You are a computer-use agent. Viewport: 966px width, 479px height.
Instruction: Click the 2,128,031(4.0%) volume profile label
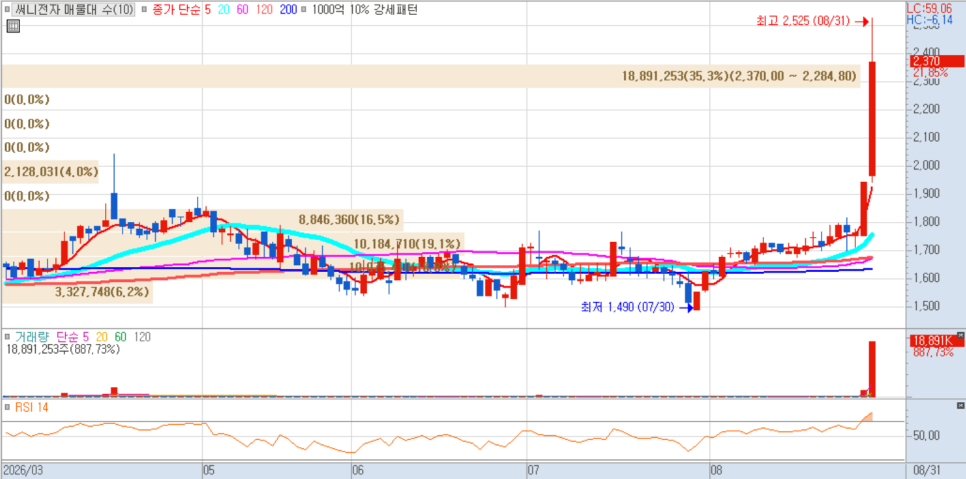coord(51,172)
